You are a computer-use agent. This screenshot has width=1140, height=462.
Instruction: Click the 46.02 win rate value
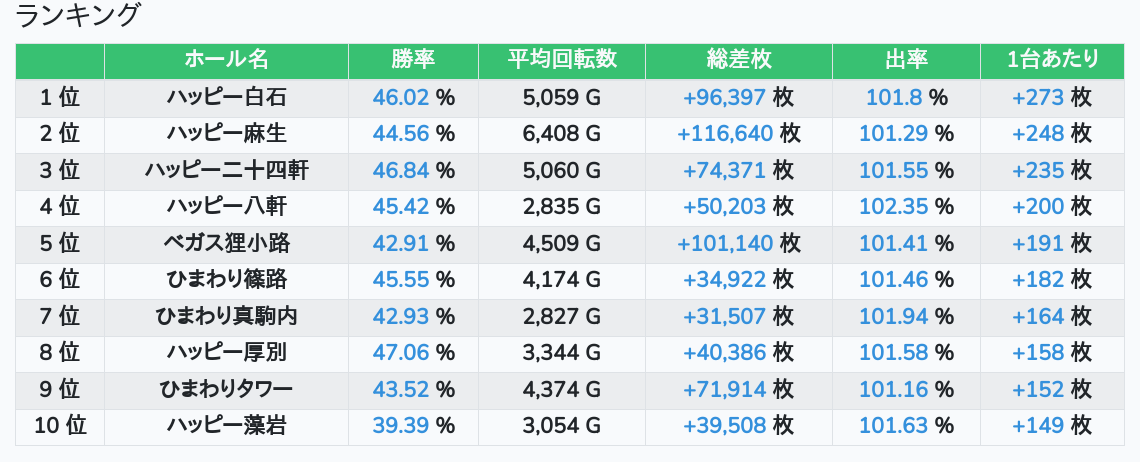click(x=401, y=97)
